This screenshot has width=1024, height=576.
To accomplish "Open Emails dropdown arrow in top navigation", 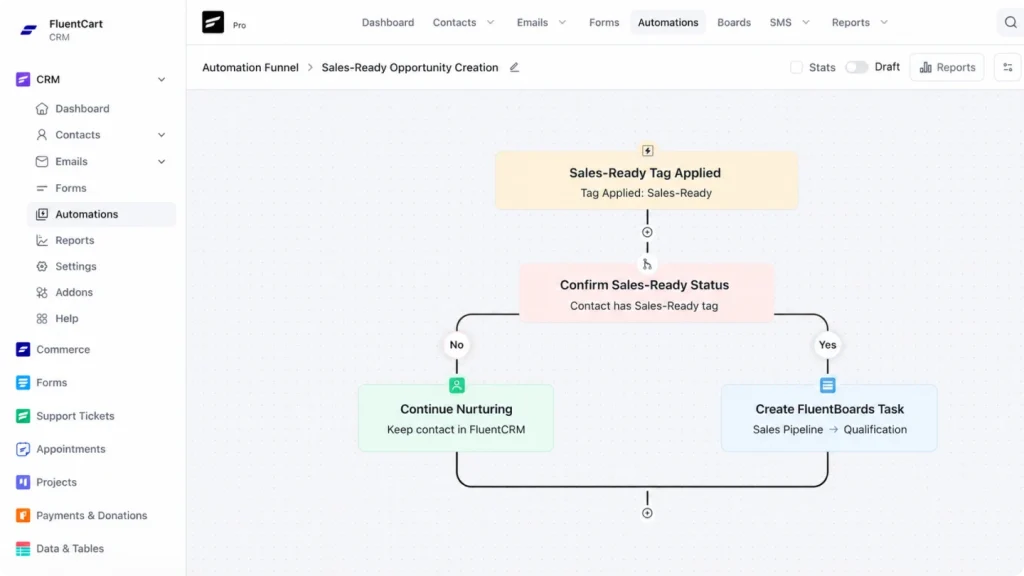I will 562,22.
